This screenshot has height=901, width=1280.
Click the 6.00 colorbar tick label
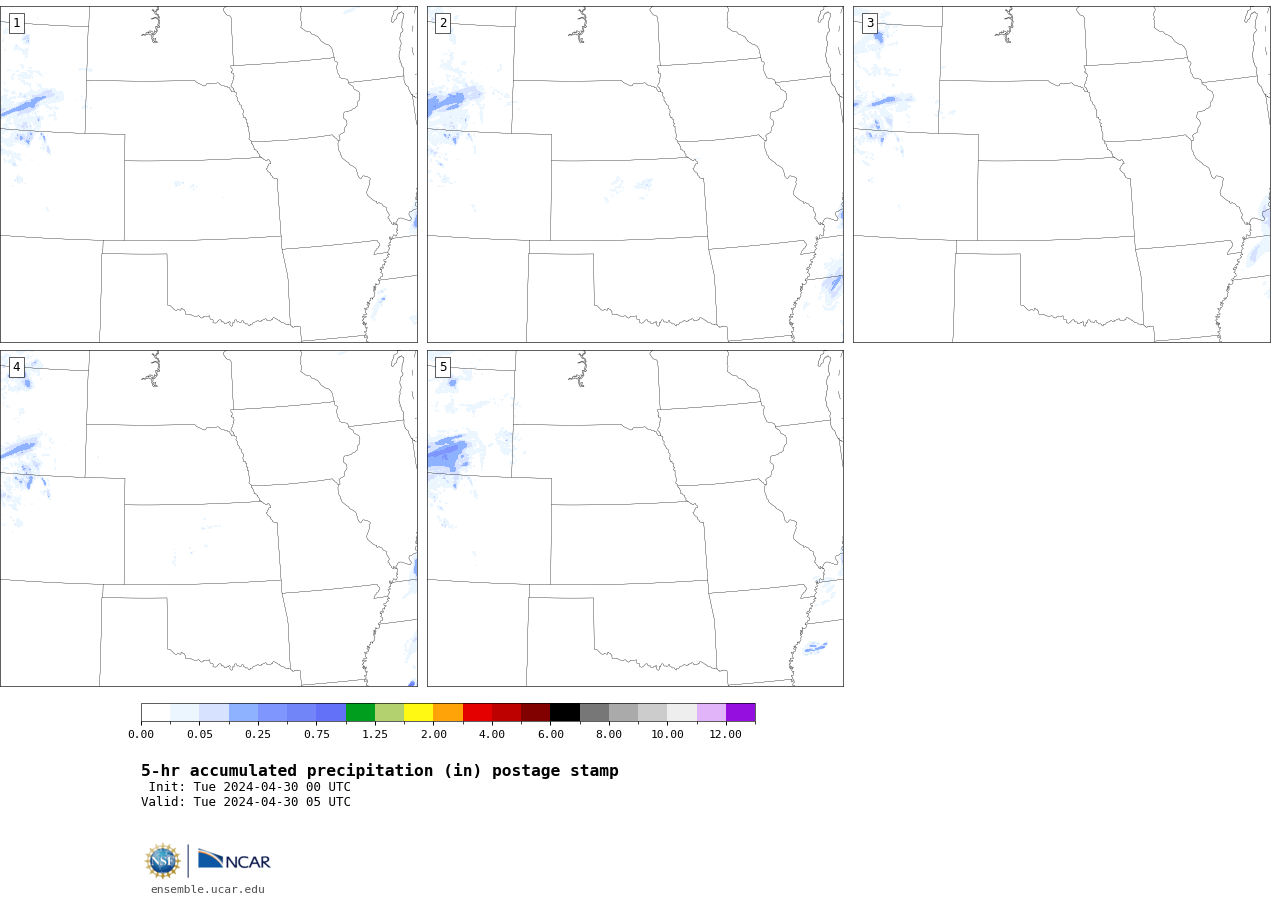tap(550, 735)
